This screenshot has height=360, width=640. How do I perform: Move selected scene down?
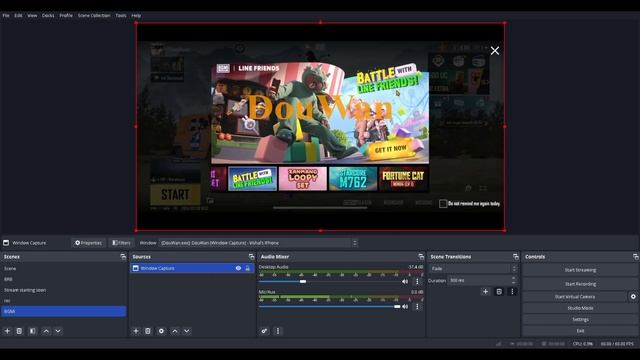[58, 331]
